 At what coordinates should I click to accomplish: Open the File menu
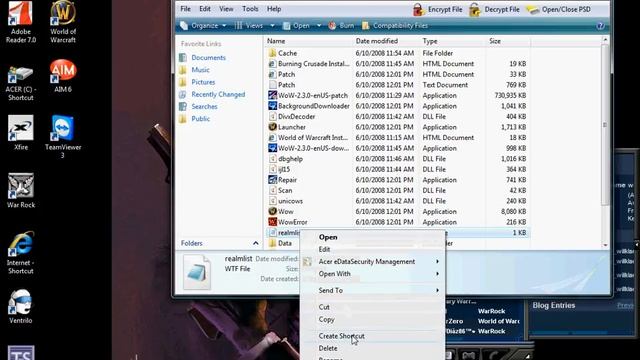click(185, 9)
